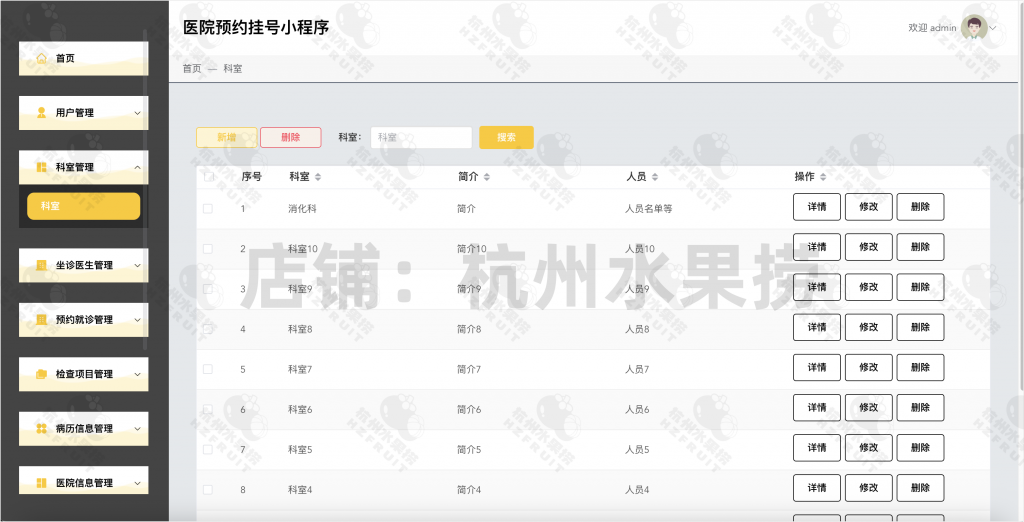1024x522 pixels.
Task: Check the row for 科室10
Action: pyautogui.click(x=208, y=249)
